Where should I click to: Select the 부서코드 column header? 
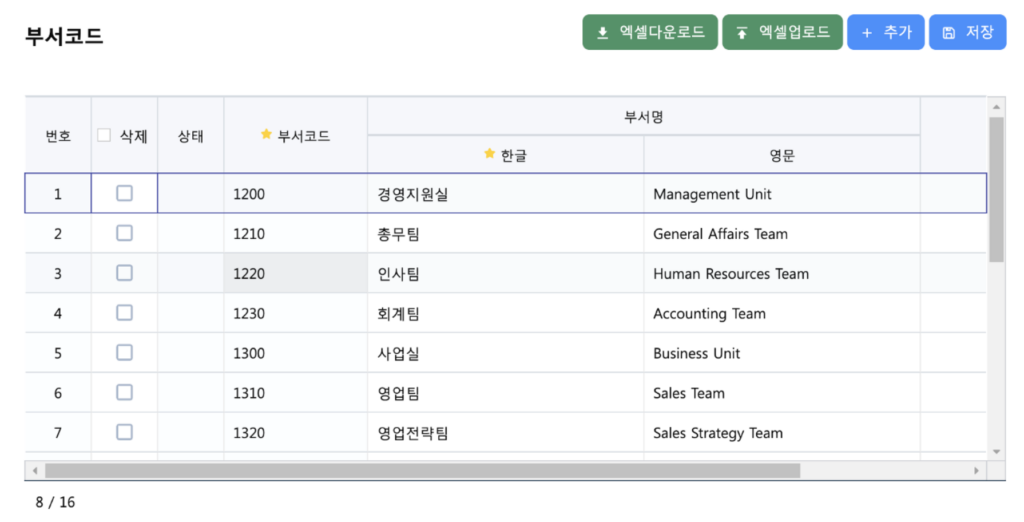click(x=295, y=136)
